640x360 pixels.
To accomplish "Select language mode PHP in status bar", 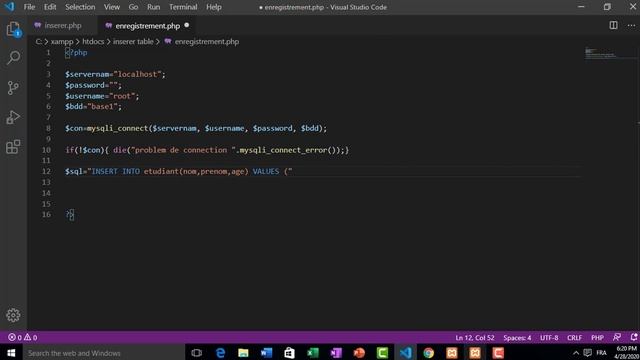I will click(x=597, y=338).
